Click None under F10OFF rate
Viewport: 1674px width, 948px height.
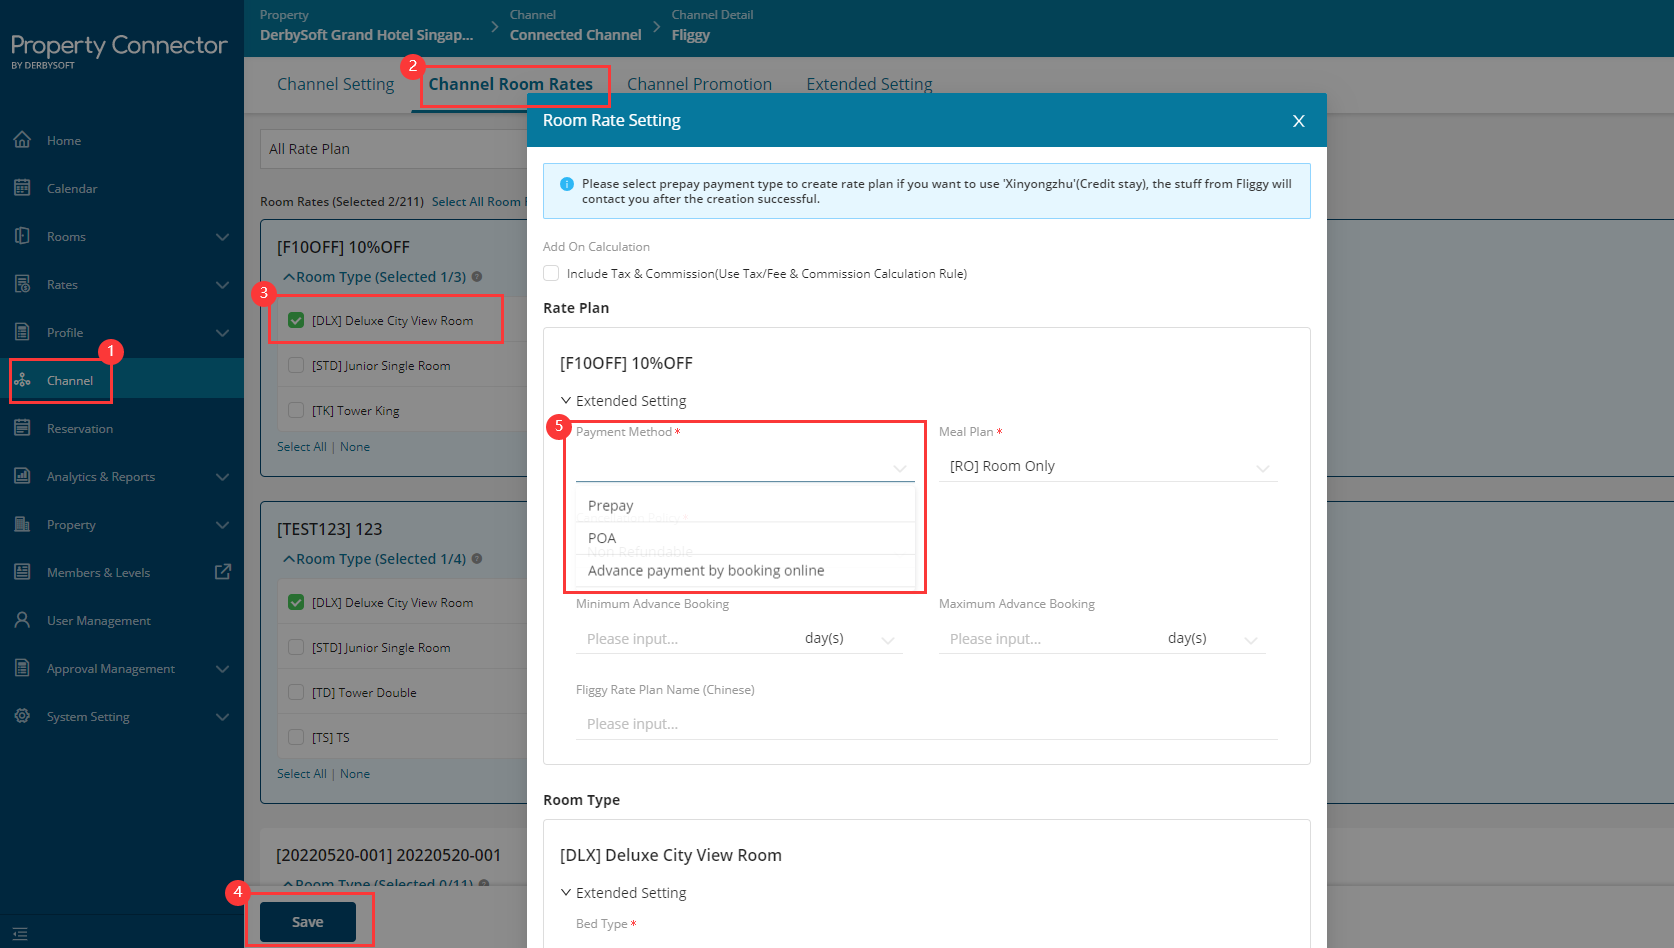point(355,447)
